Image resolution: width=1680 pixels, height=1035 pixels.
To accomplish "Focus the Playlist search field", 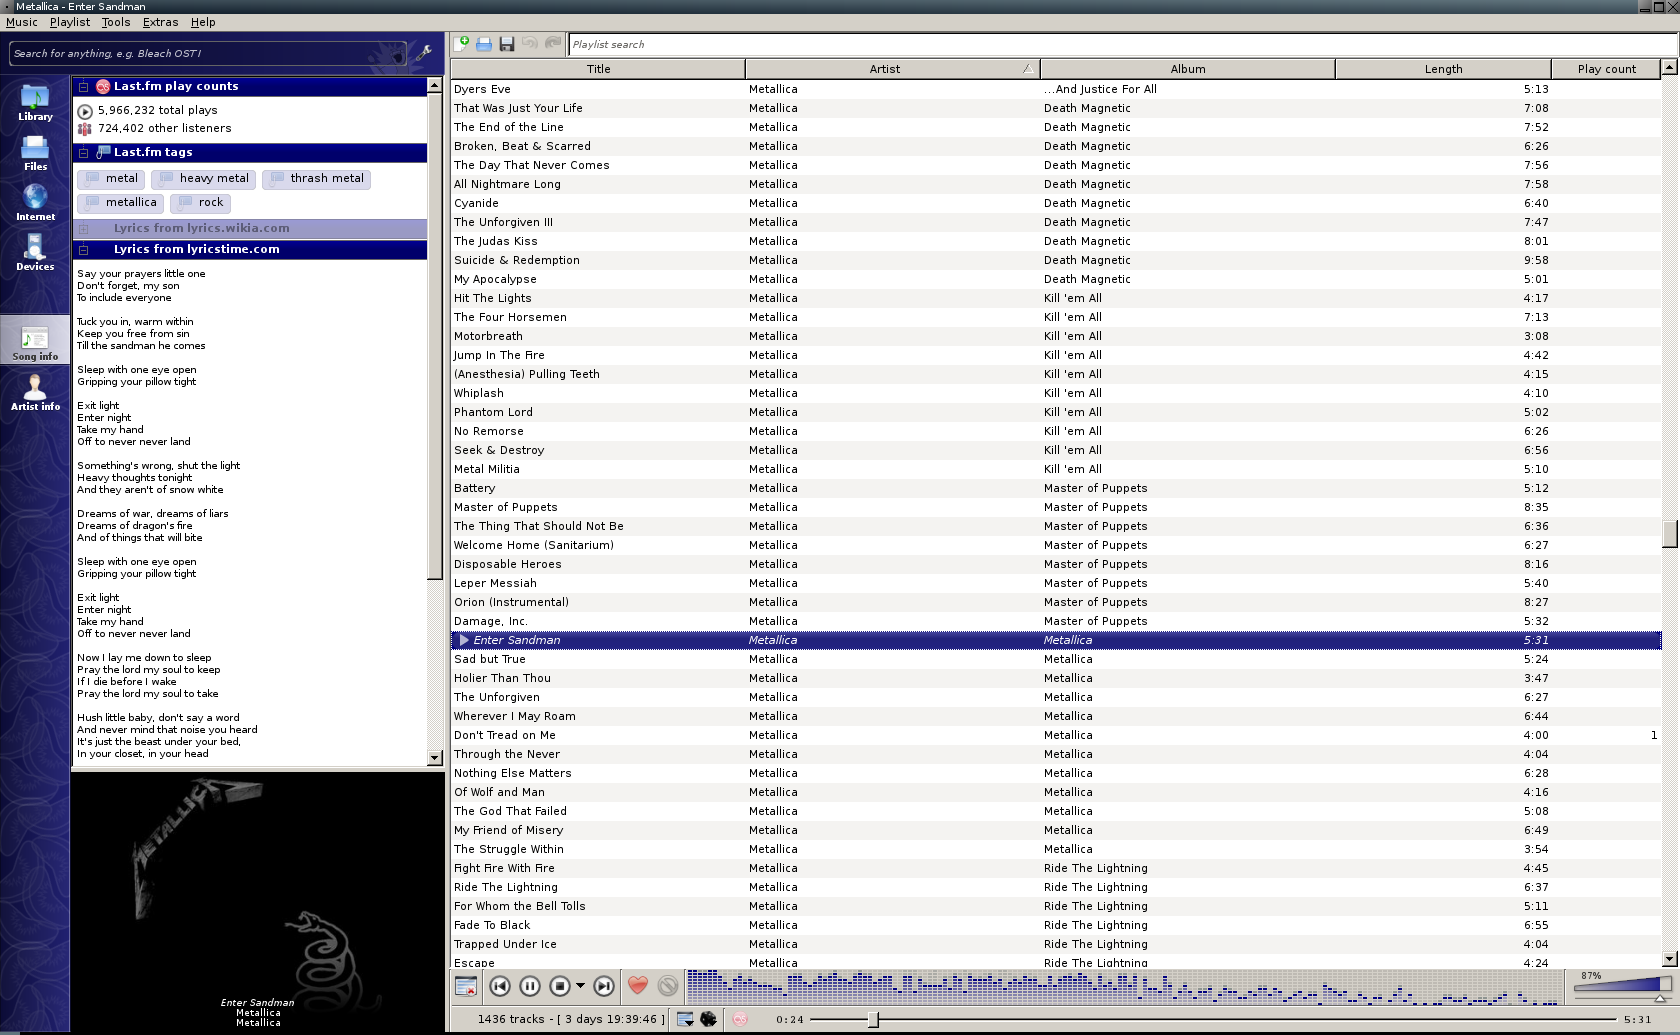I will tap(1121, 44).
